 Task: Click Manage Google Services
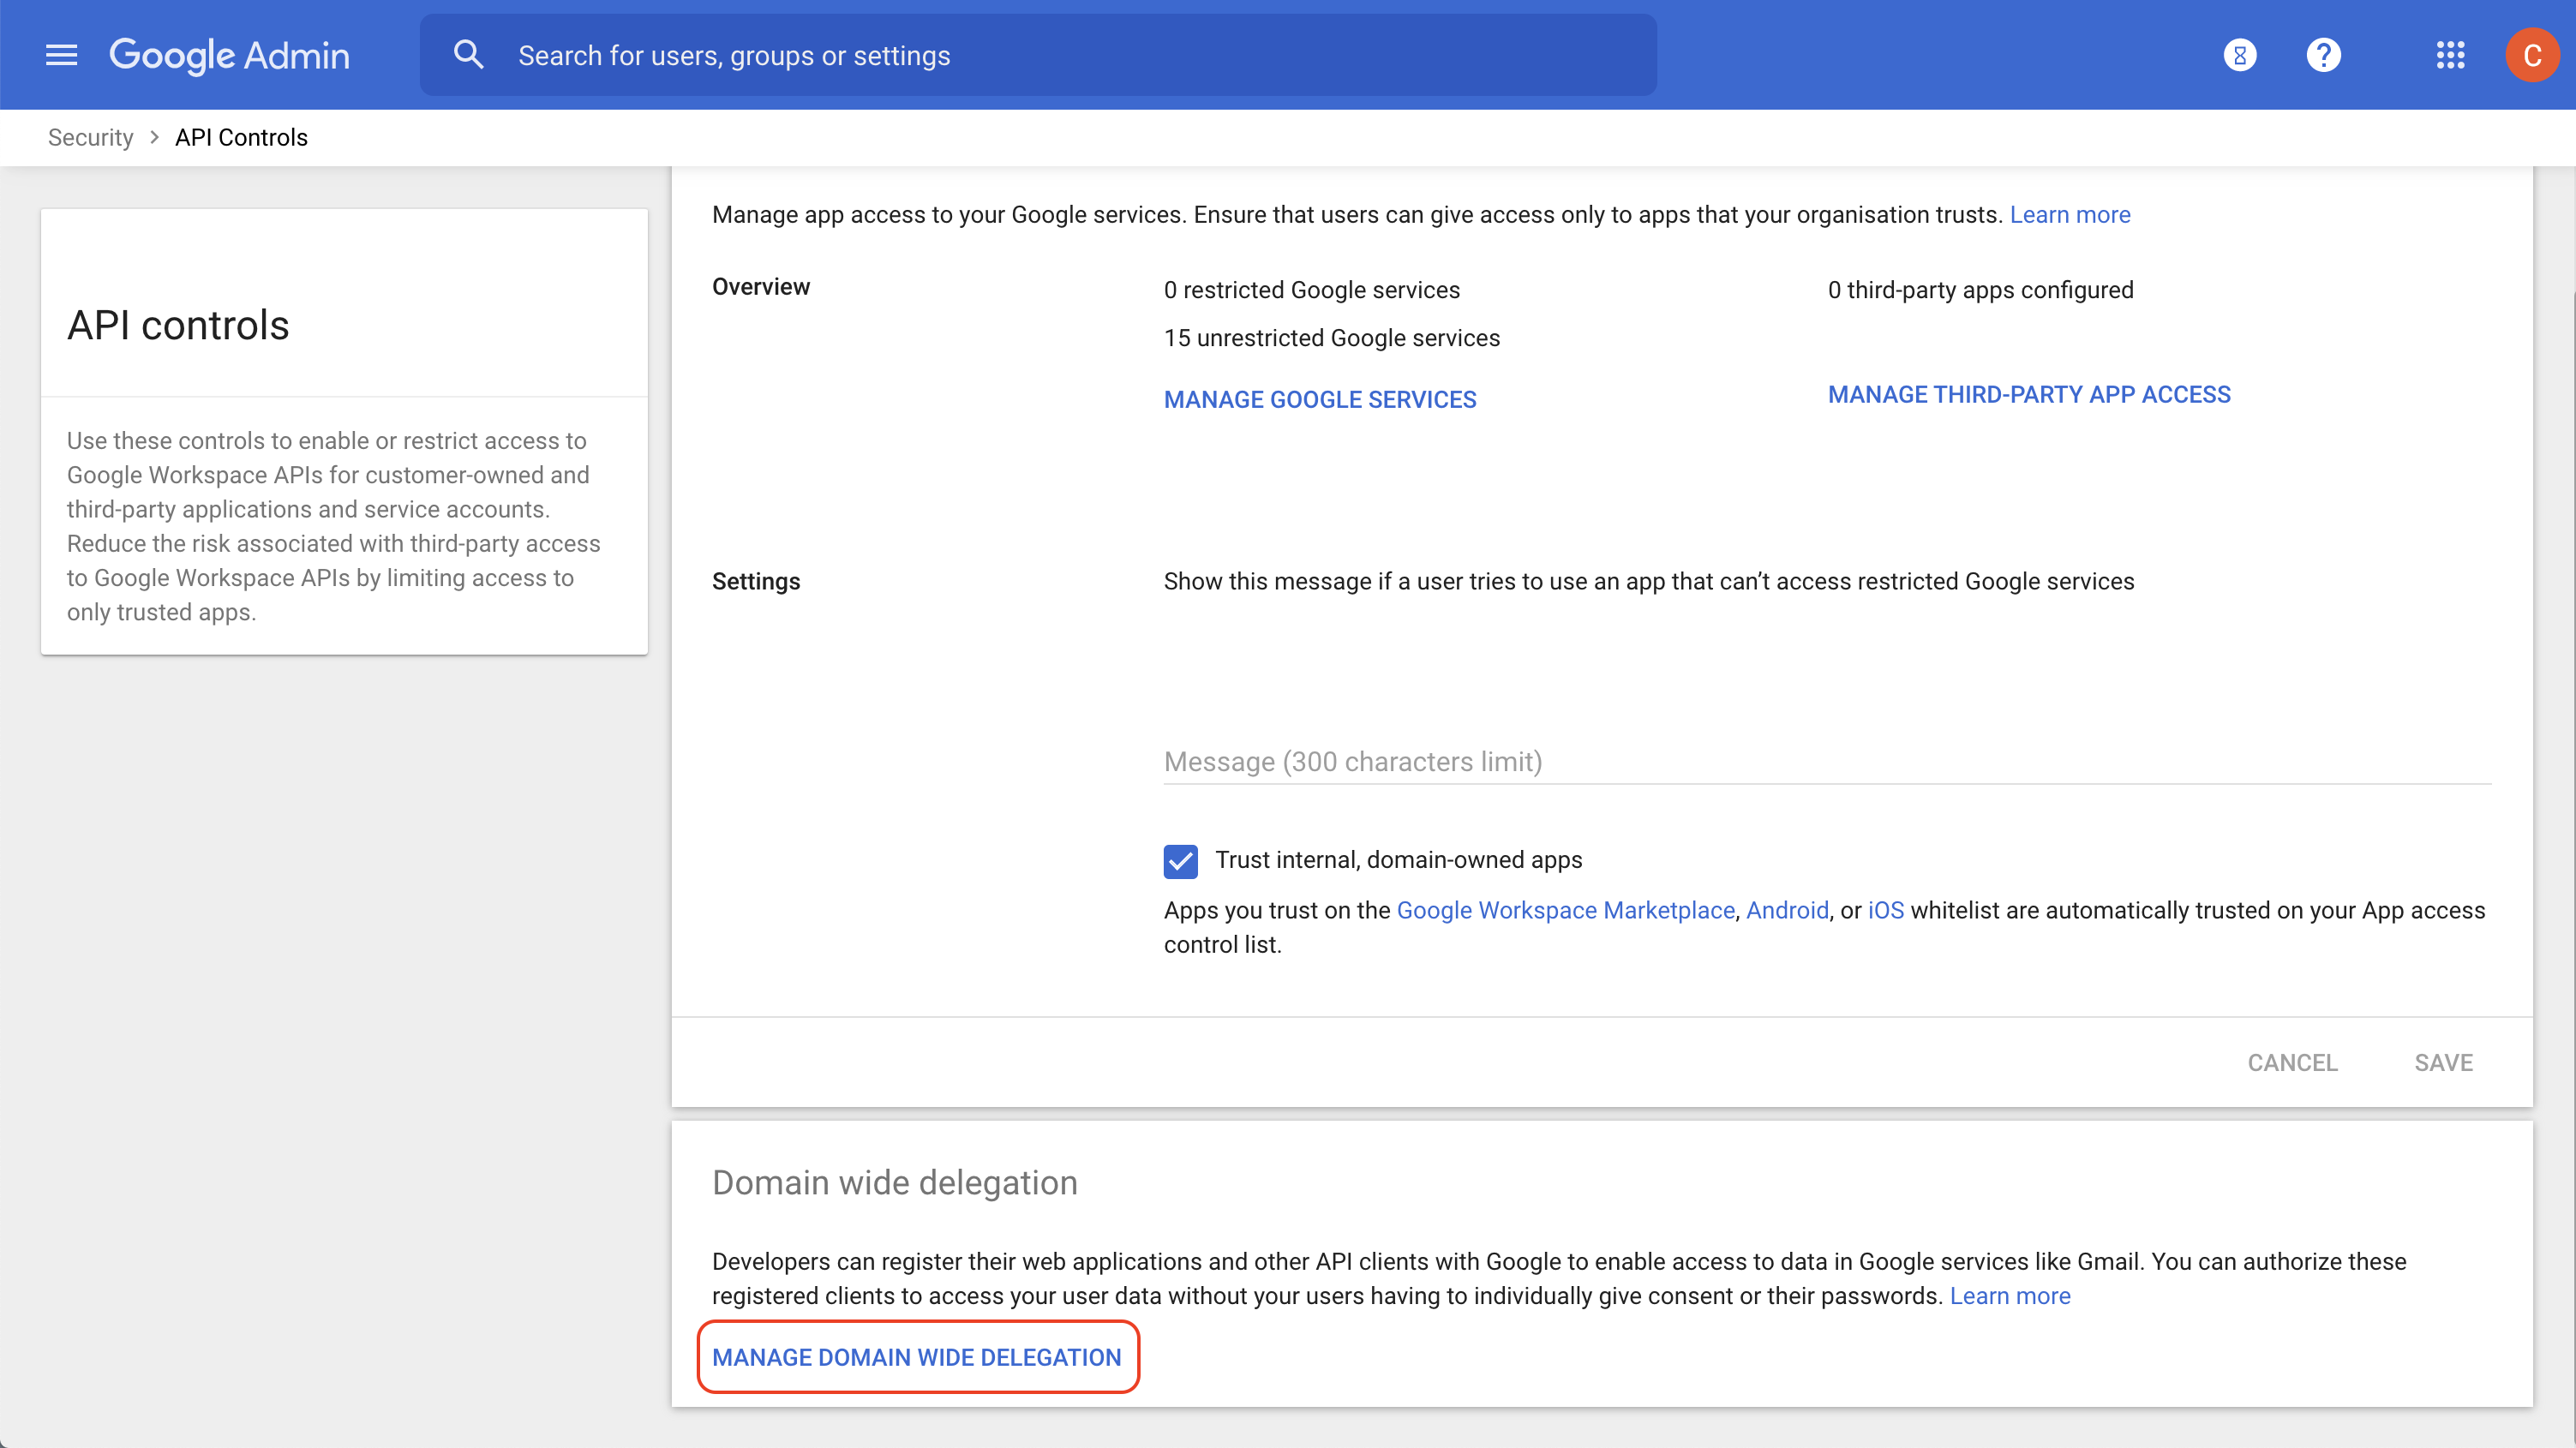1320,399
